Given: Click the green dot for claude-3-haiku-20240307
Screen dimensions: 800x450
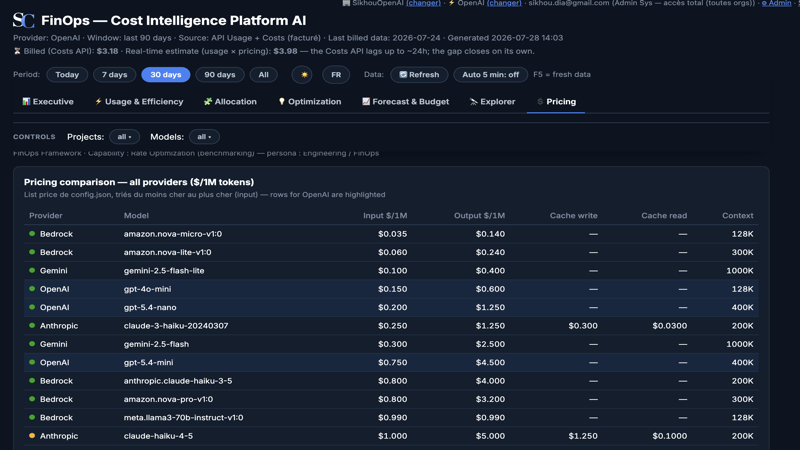Looking at the screenshot, I should point(32,326).
